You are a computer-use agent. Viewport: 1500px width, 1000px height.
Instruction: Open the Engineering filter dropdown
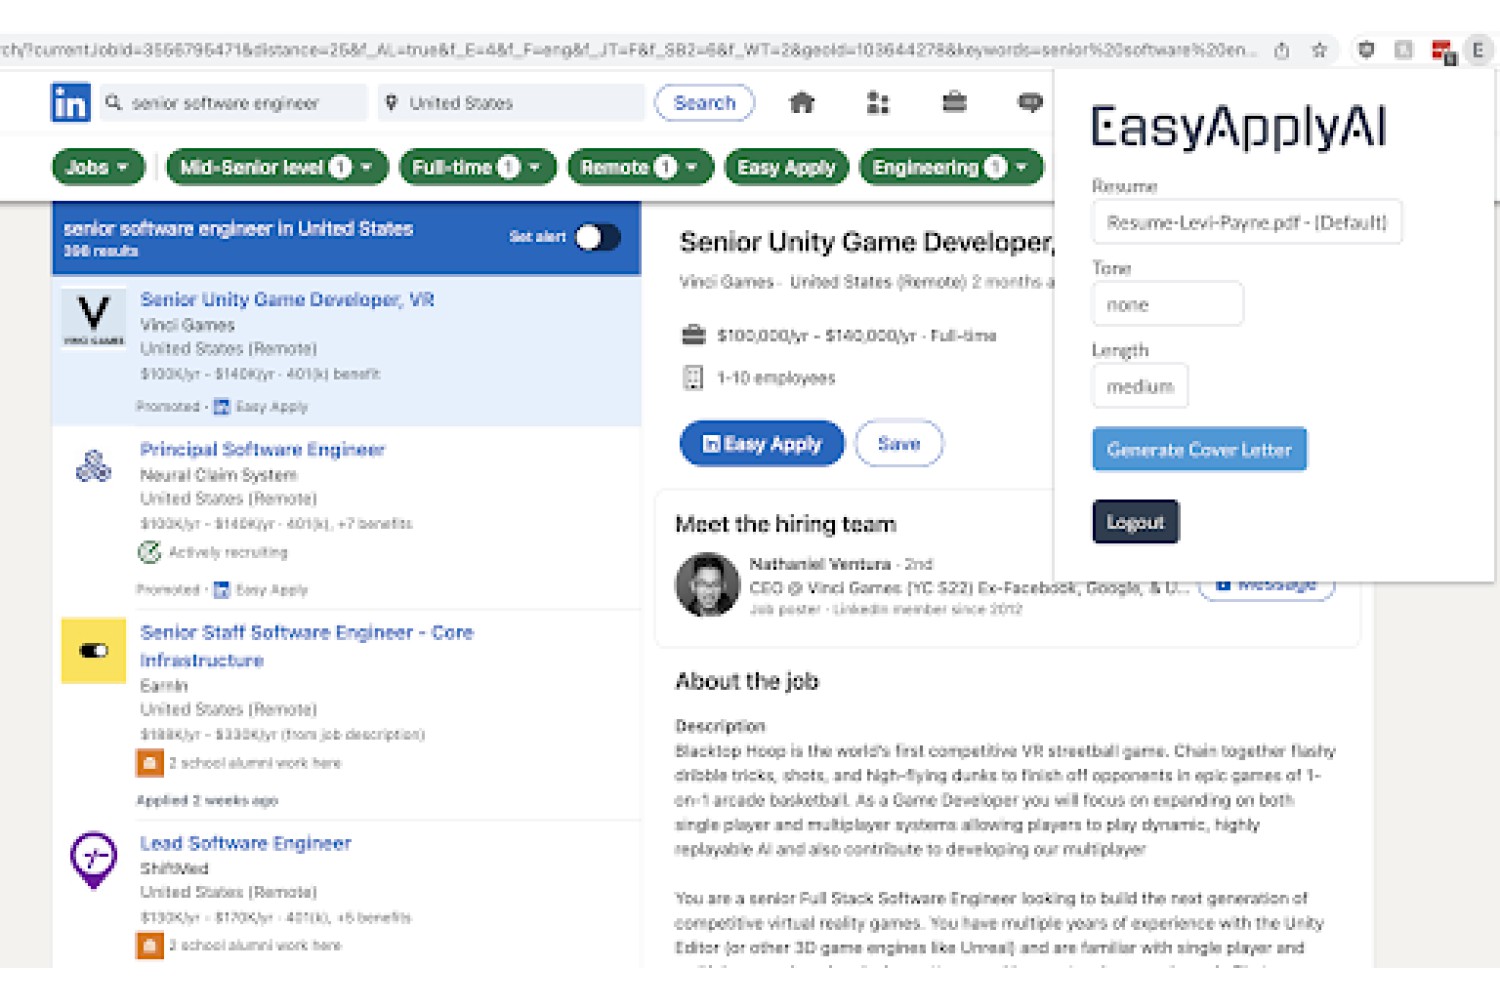[951, 167]
